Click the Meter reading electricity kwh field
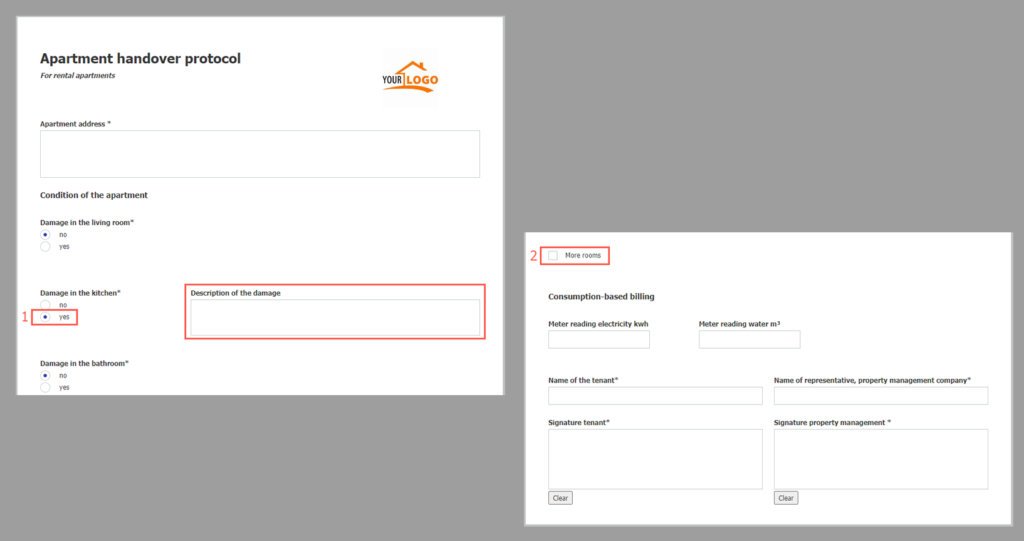This screenshot has width=1024, height=541. (x=599, y=339)
